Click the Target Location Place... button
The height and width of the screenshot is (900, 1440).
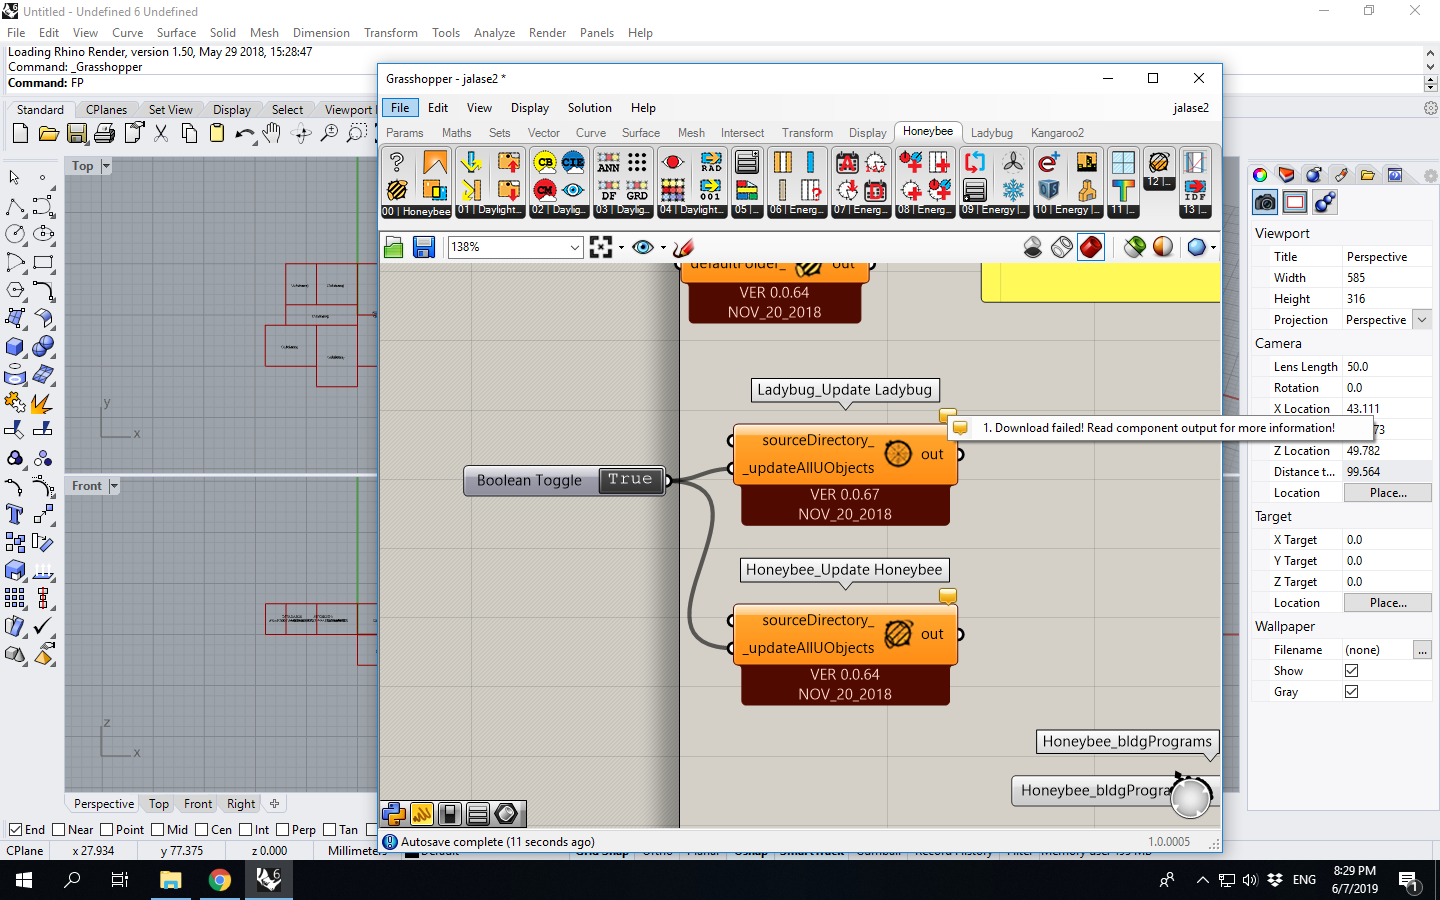1388,603
